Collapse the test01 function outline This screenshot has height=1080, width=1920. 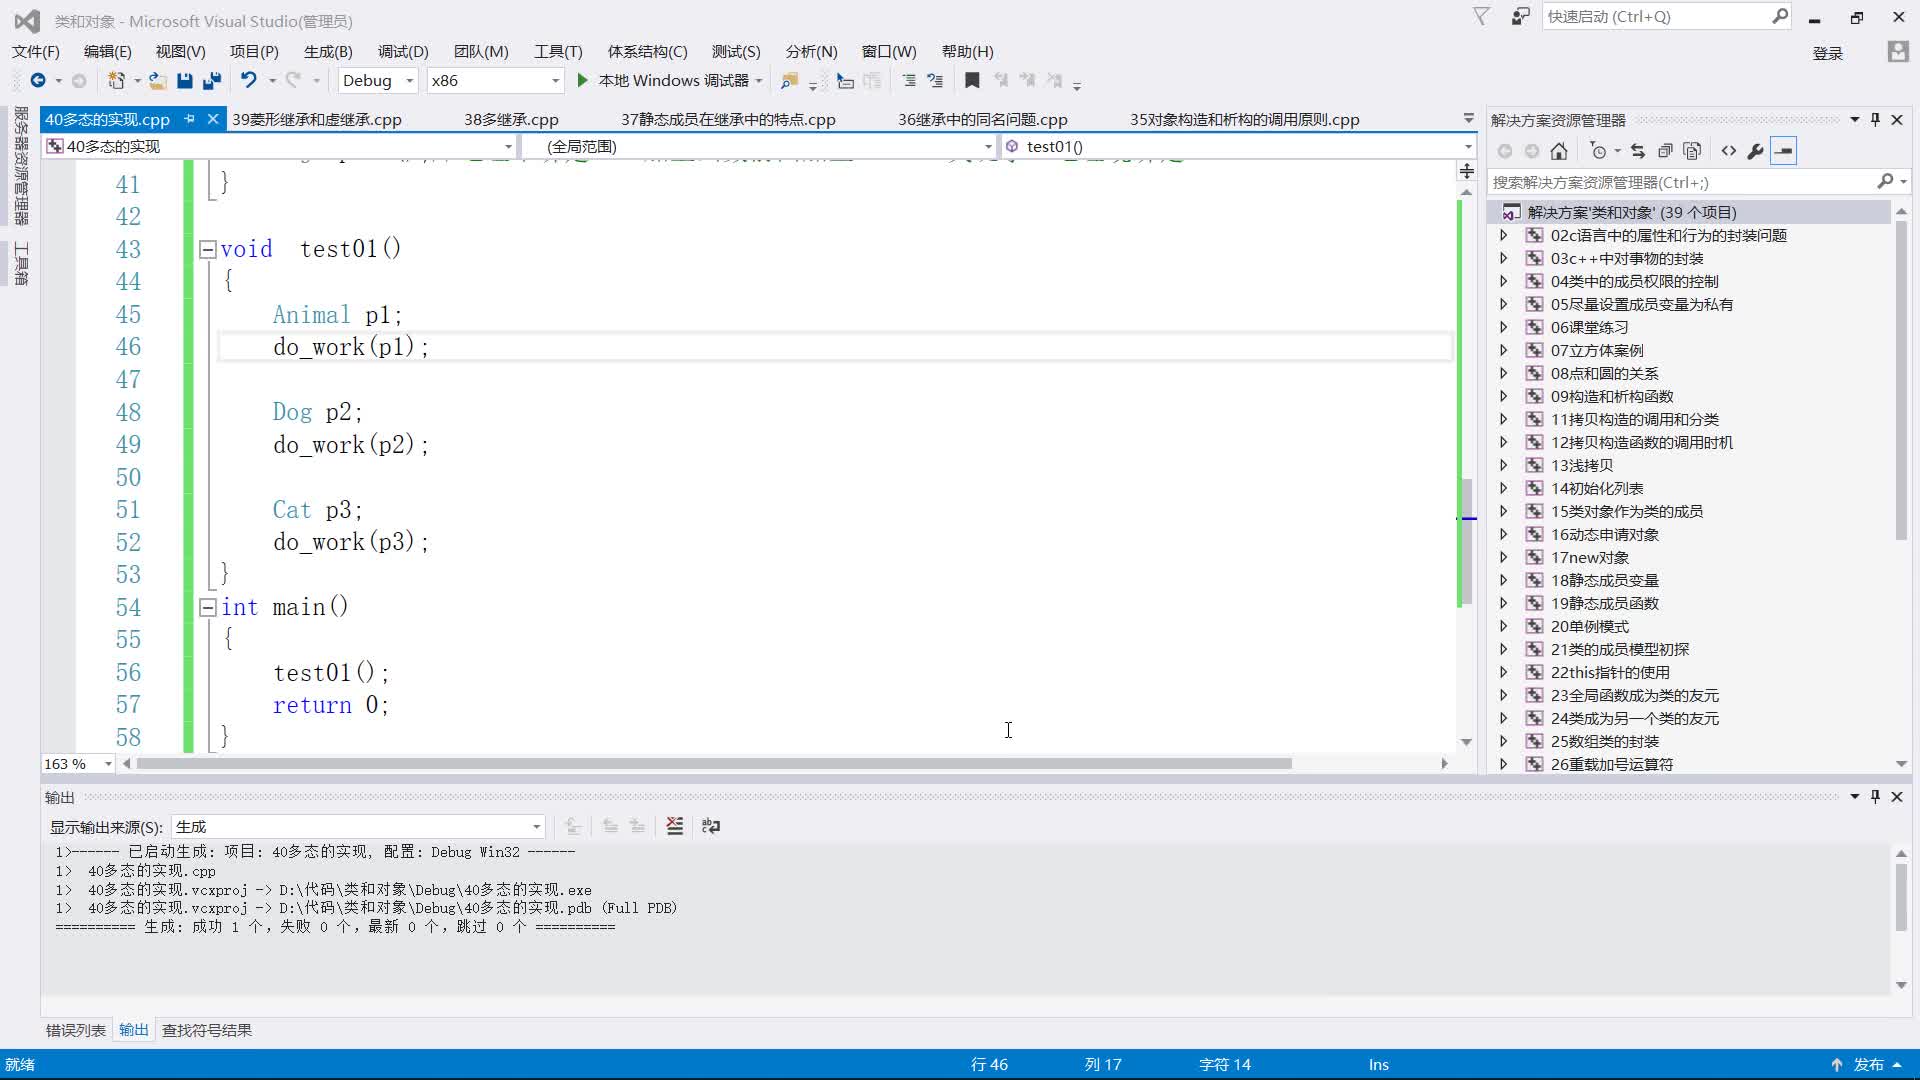point(208,249)
